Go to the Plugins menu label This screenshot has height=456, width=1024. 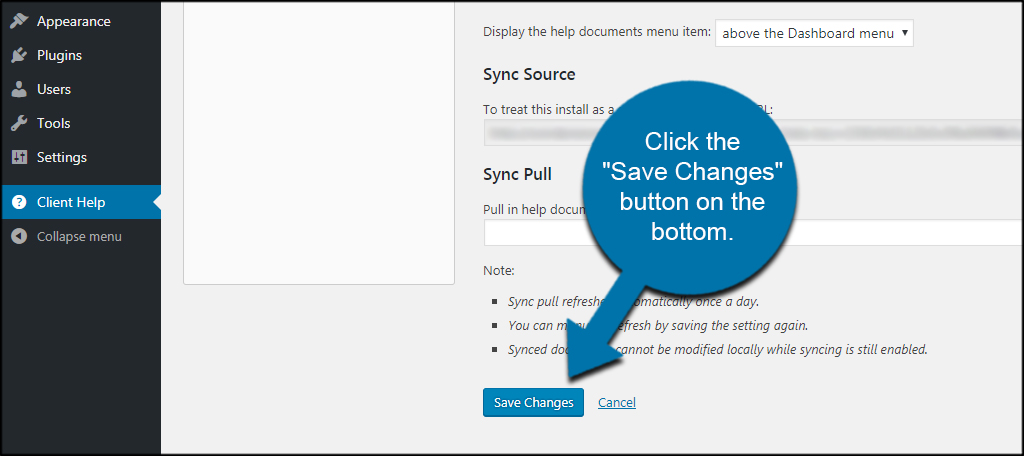click(59, 55)
